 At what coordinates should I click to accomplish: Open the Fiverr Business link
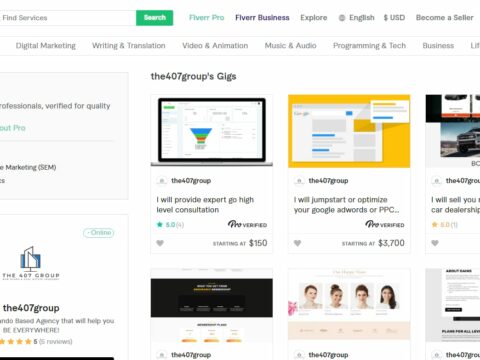point(262,18)
